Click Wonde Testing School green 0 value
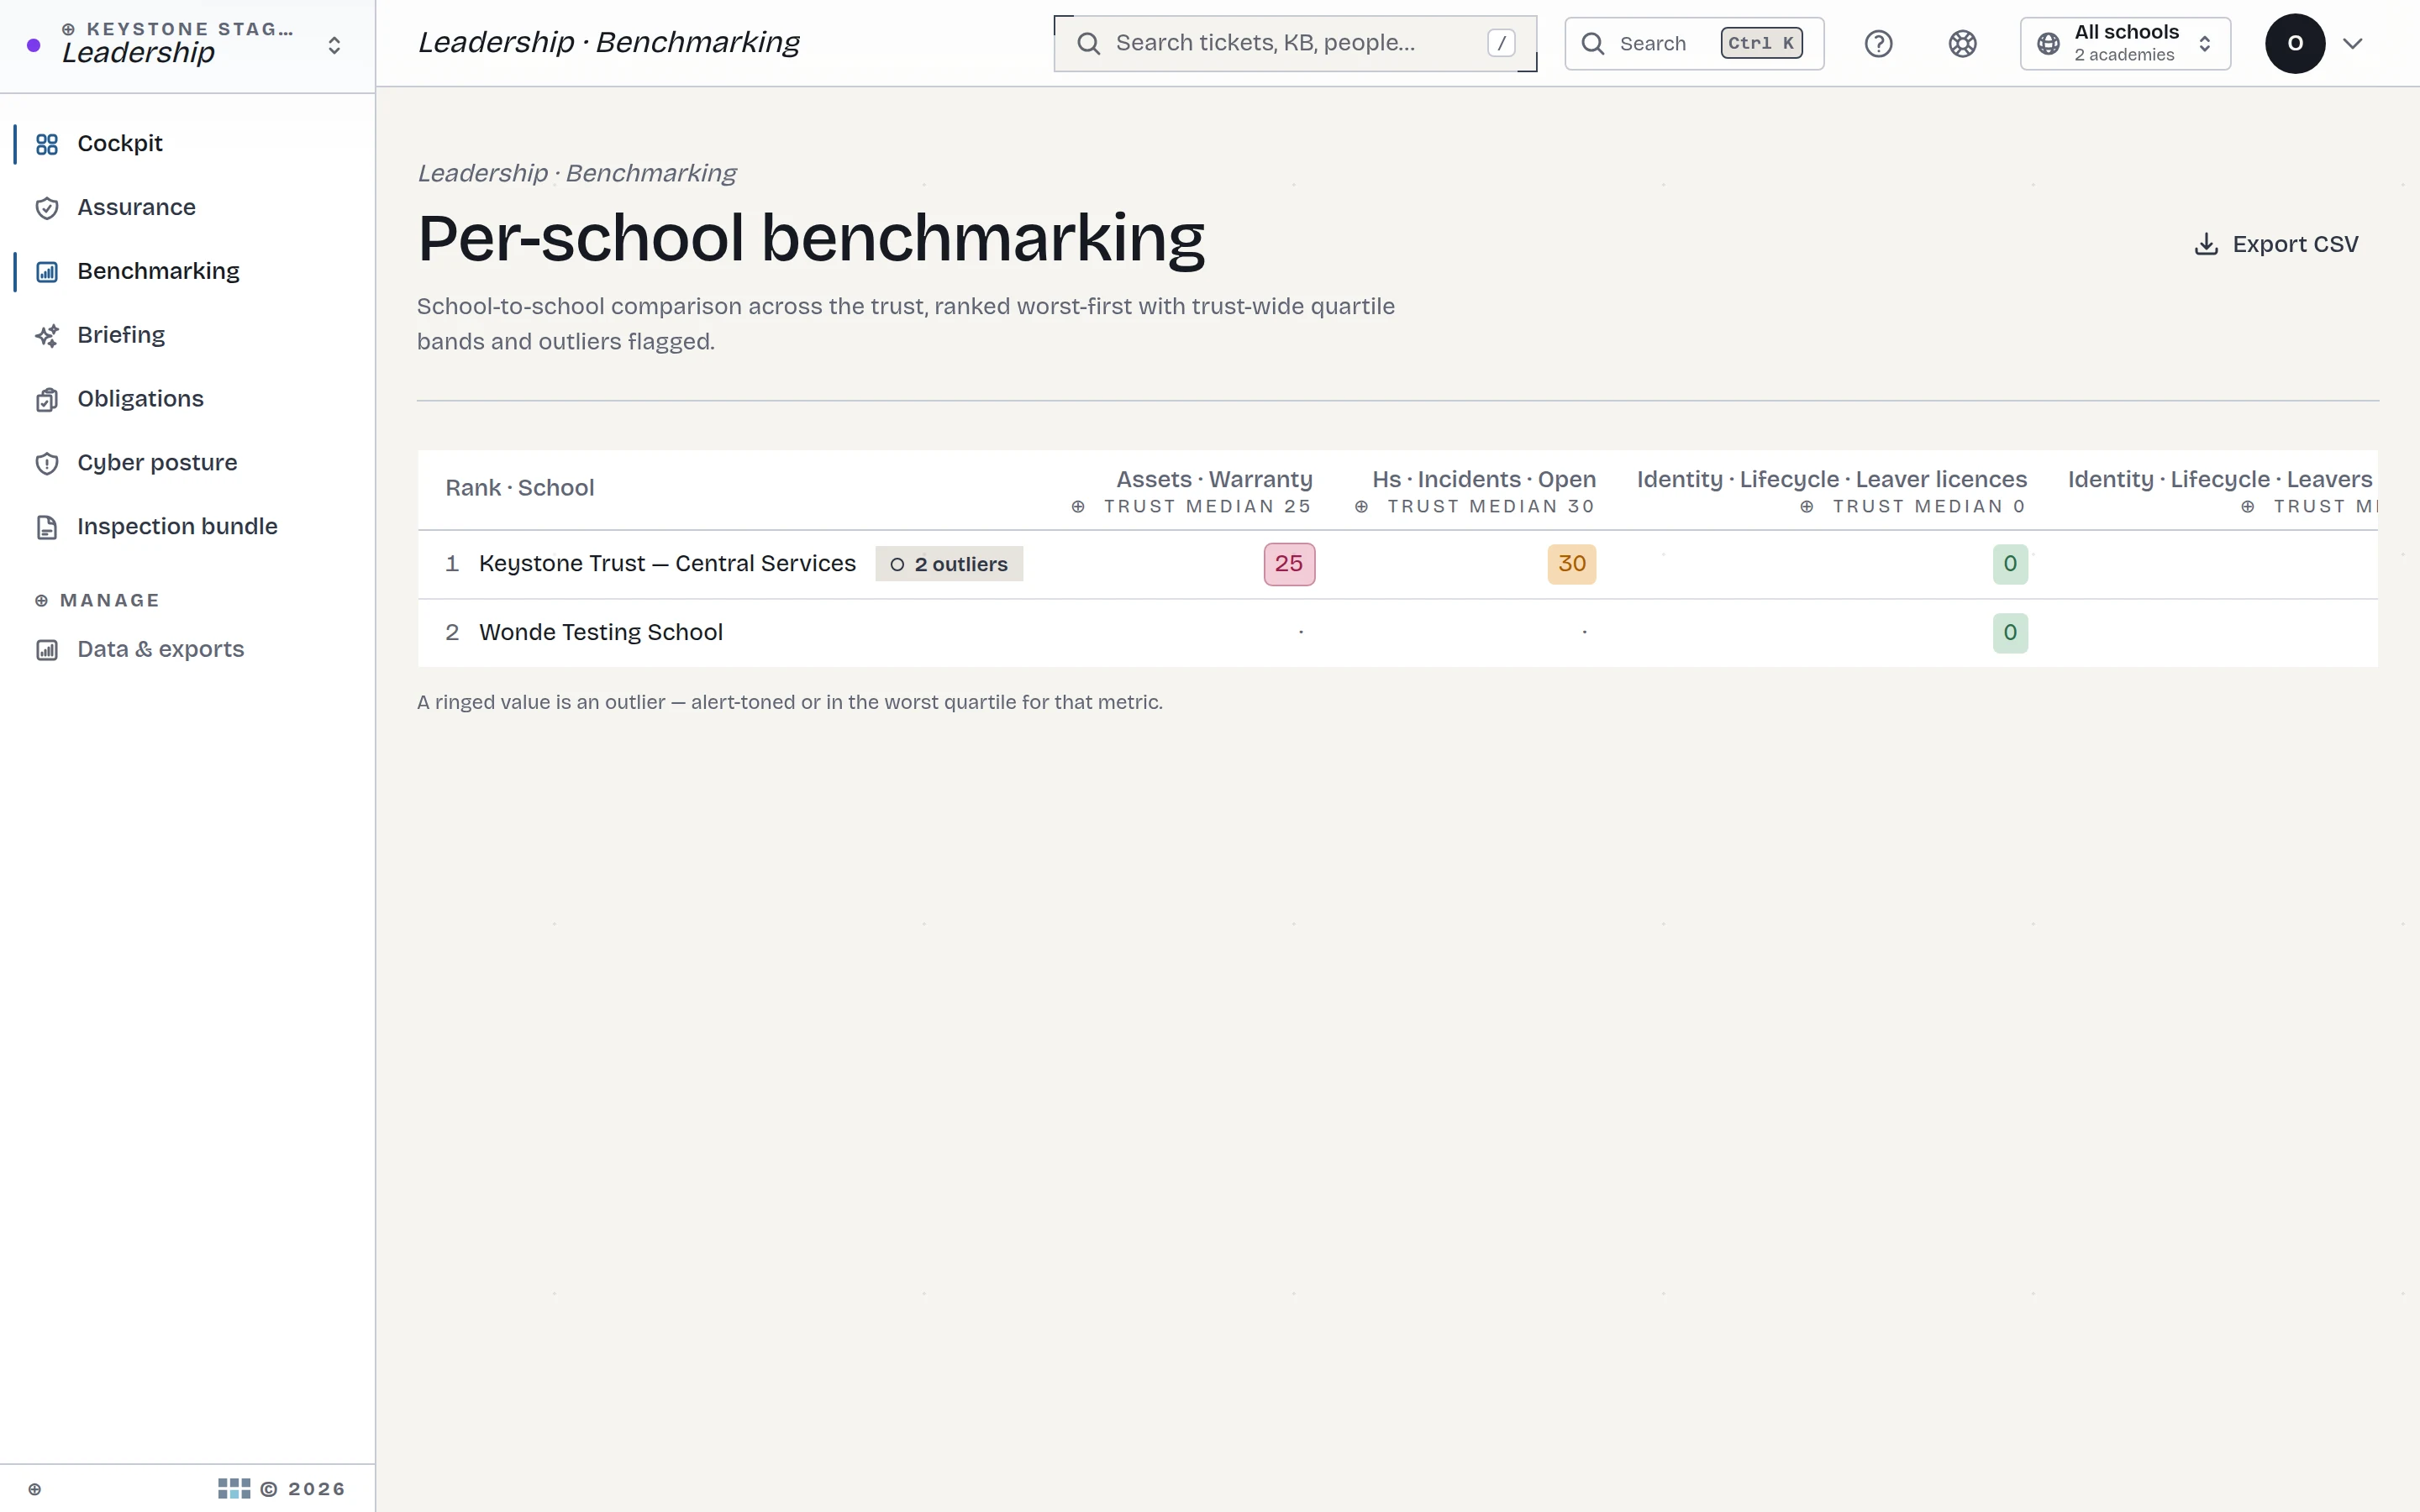The width and height of the screenshot is (2420, 1512). pos(2010,633)
